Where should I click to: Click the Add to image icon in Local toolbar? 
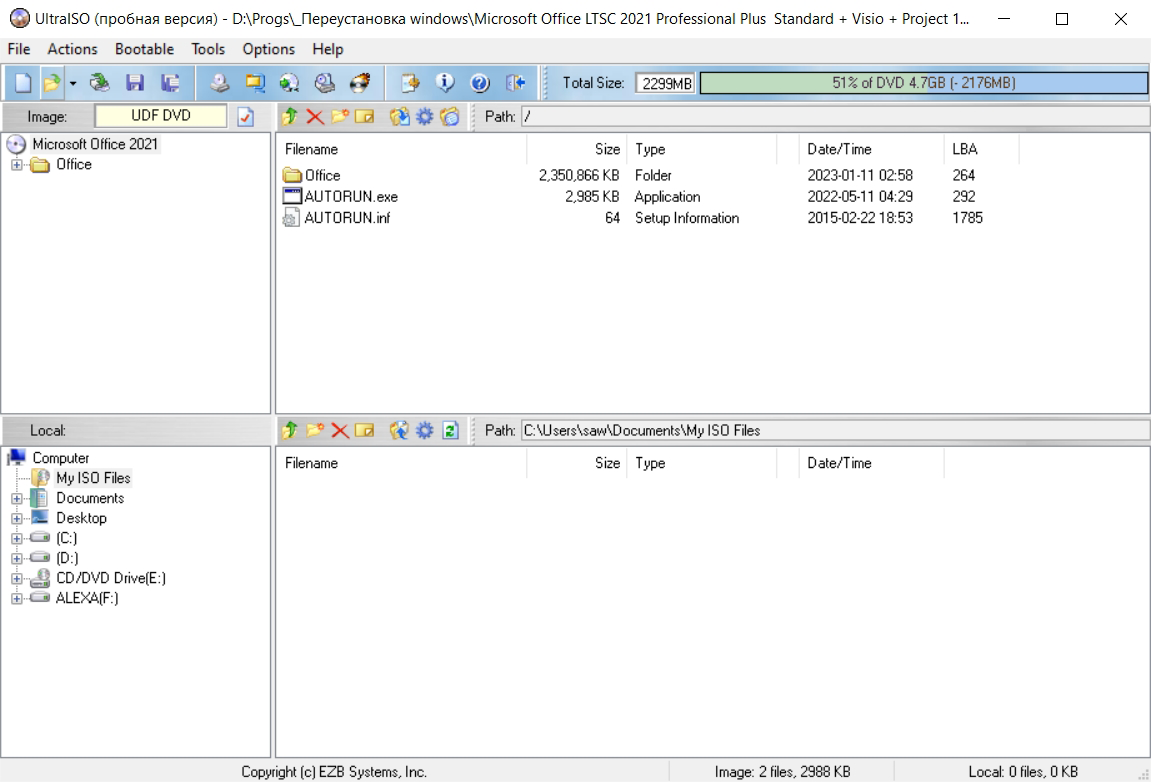(x=399, y=430)
